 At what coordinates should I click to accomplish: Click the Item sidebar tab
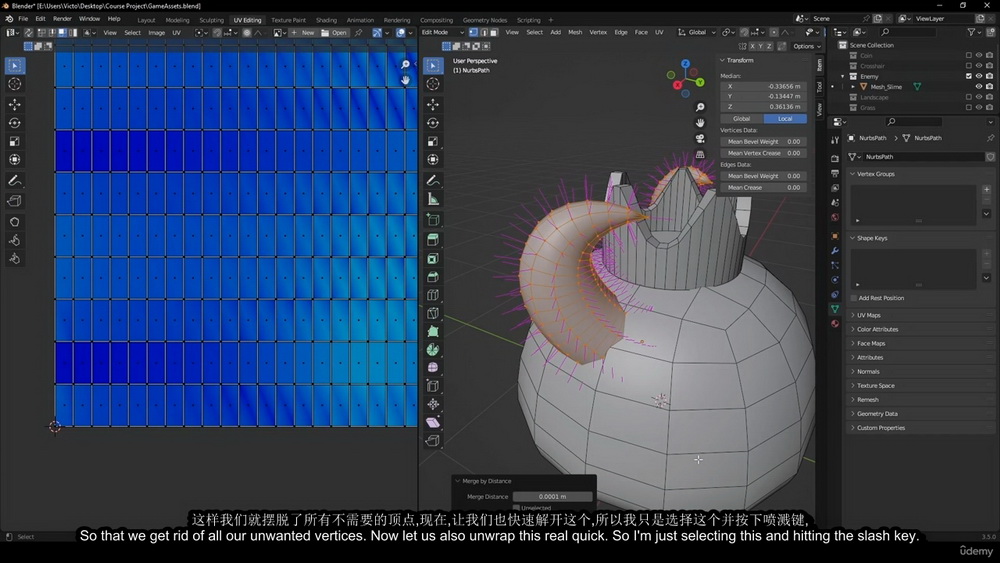pyautogui.click(x=820, y=65)
